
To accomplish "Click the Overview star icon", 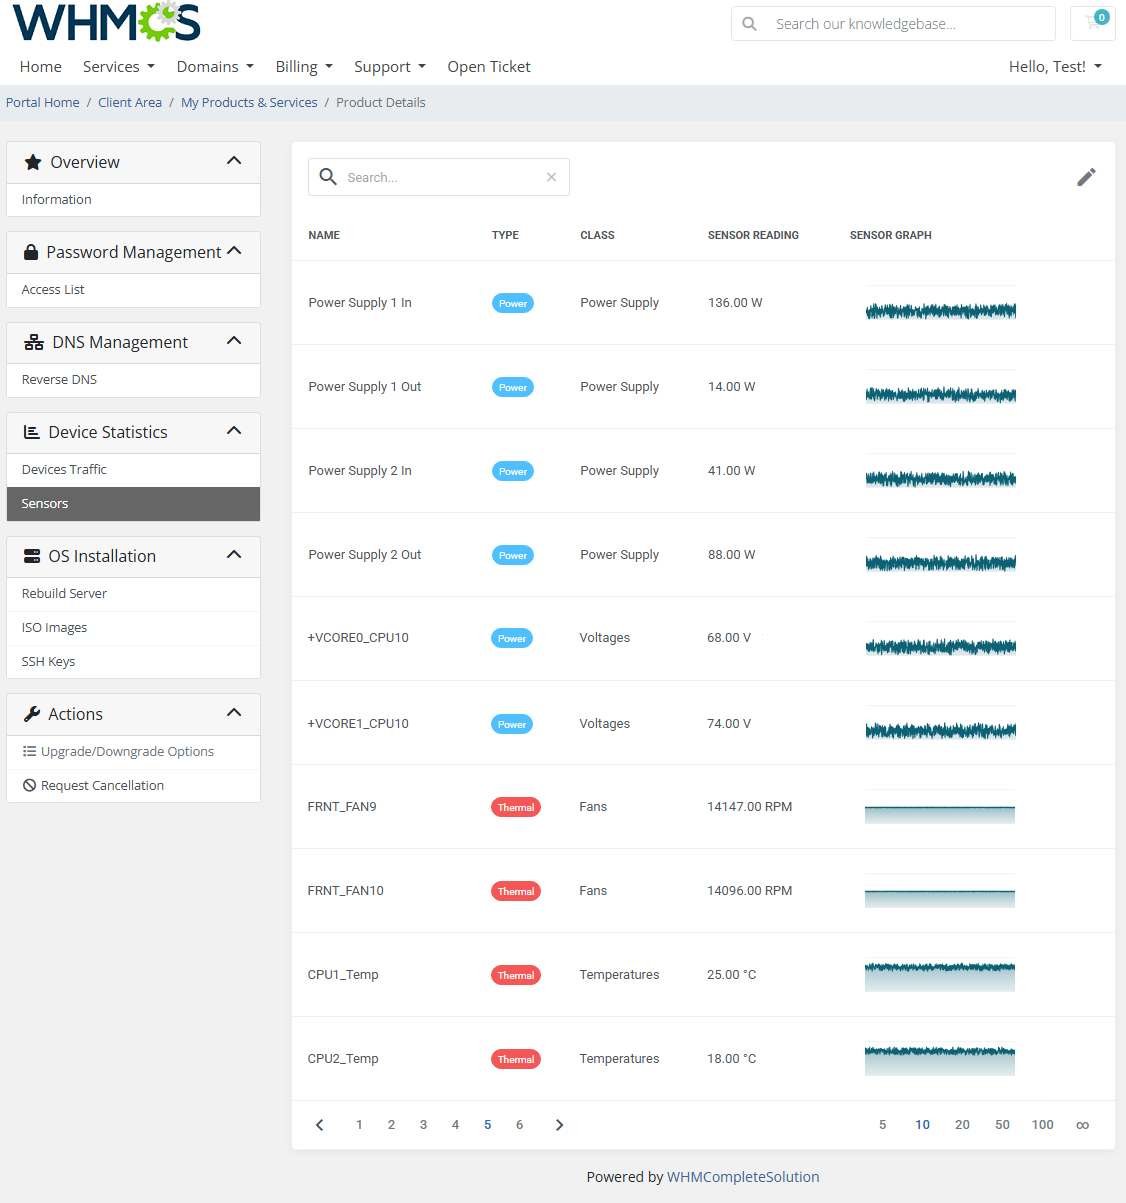I will (33, 162).
